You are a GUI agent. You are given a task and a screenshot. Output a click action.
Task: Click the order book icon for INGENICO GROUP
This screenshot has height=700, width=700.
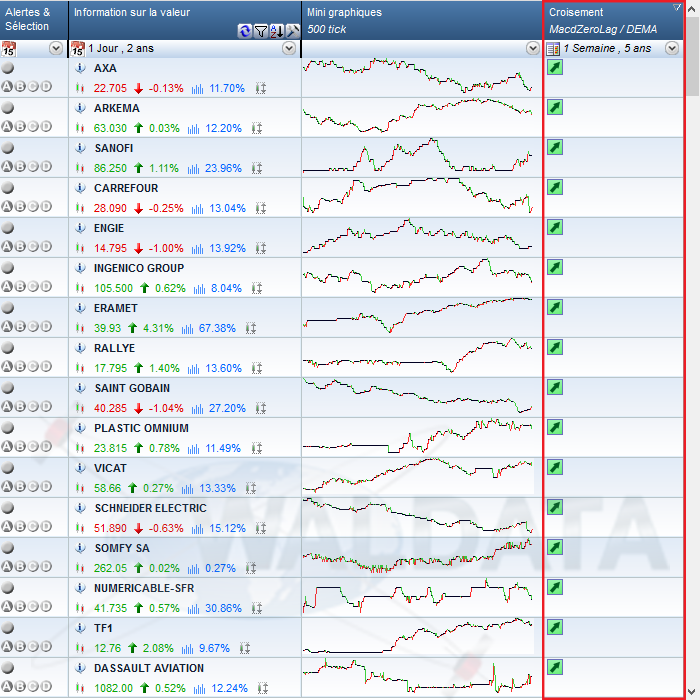(x=257, y=288)
